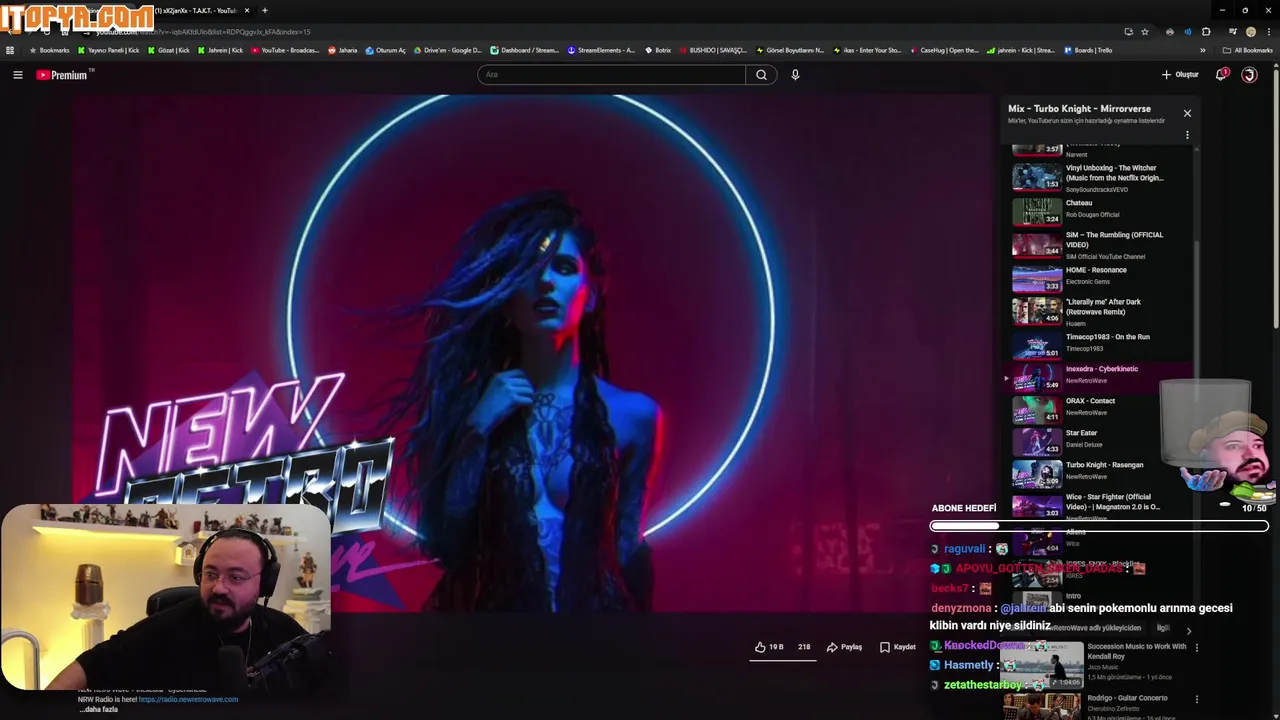Play 'SiM – The Rumbling' playlist item

pyautogui.click(x=1100, y=244)
